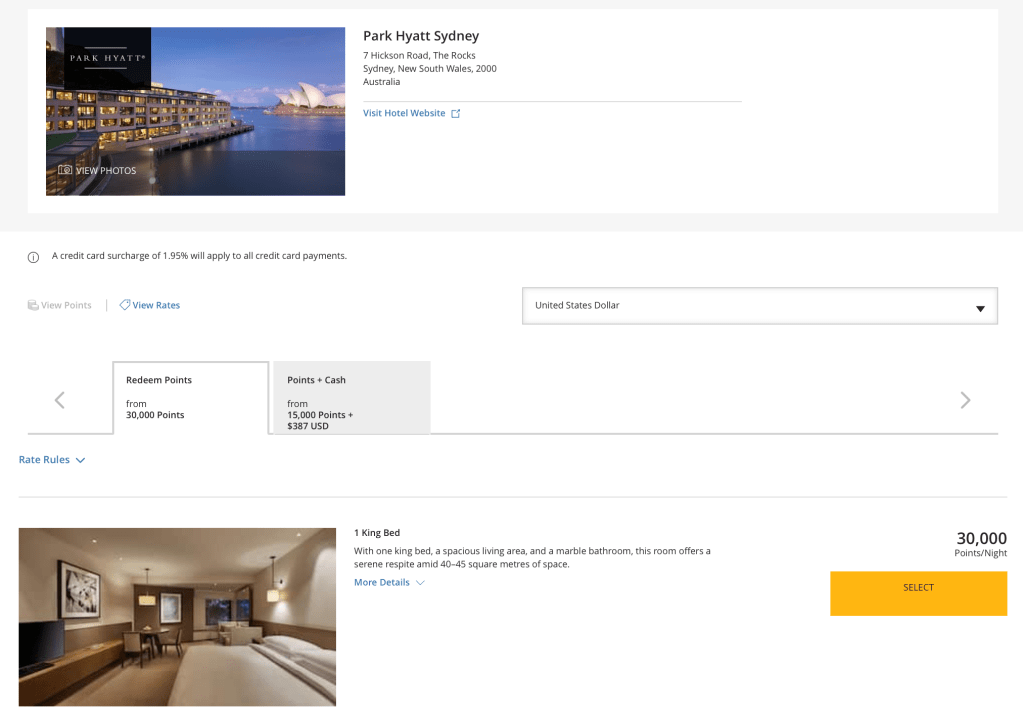The width and height of the screenshot is (1023, 717).
Task: Click the Sydney harbour hotel photo
Action: [x=250, y=120]
